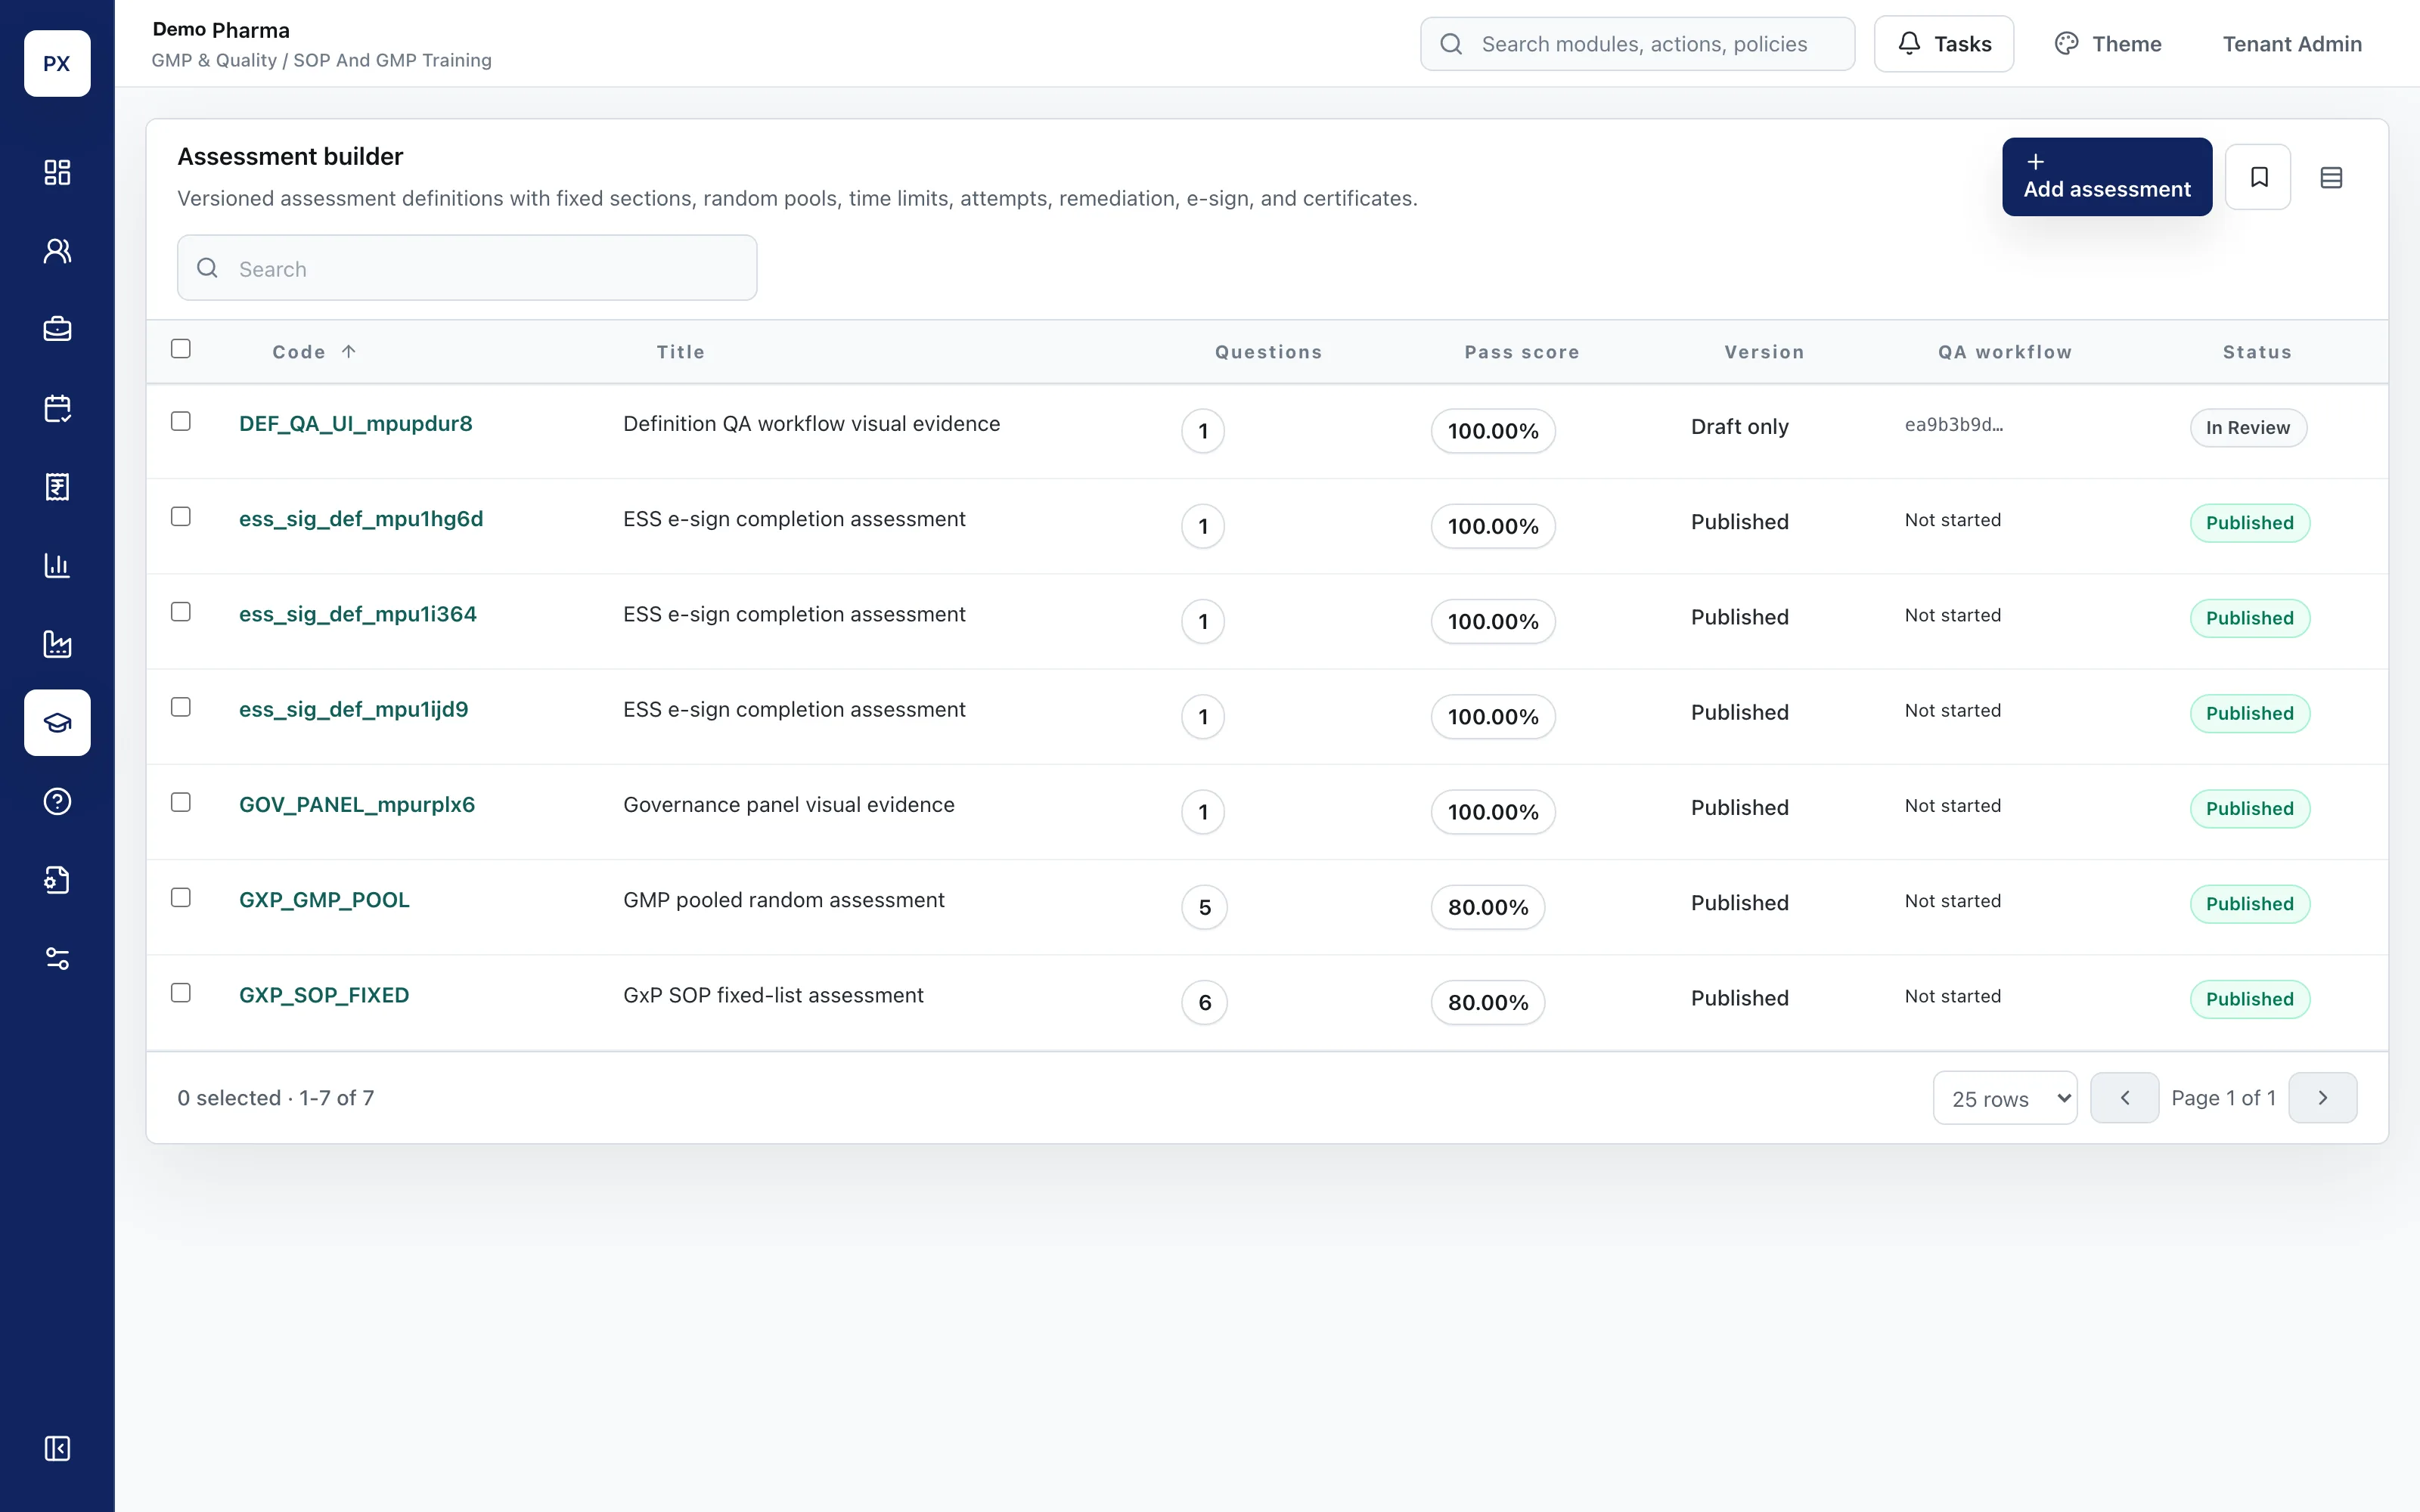Screen dimensions: 2420x1512
Task: Go to the previous page chevron
Action: (x=2124, y=1098)
